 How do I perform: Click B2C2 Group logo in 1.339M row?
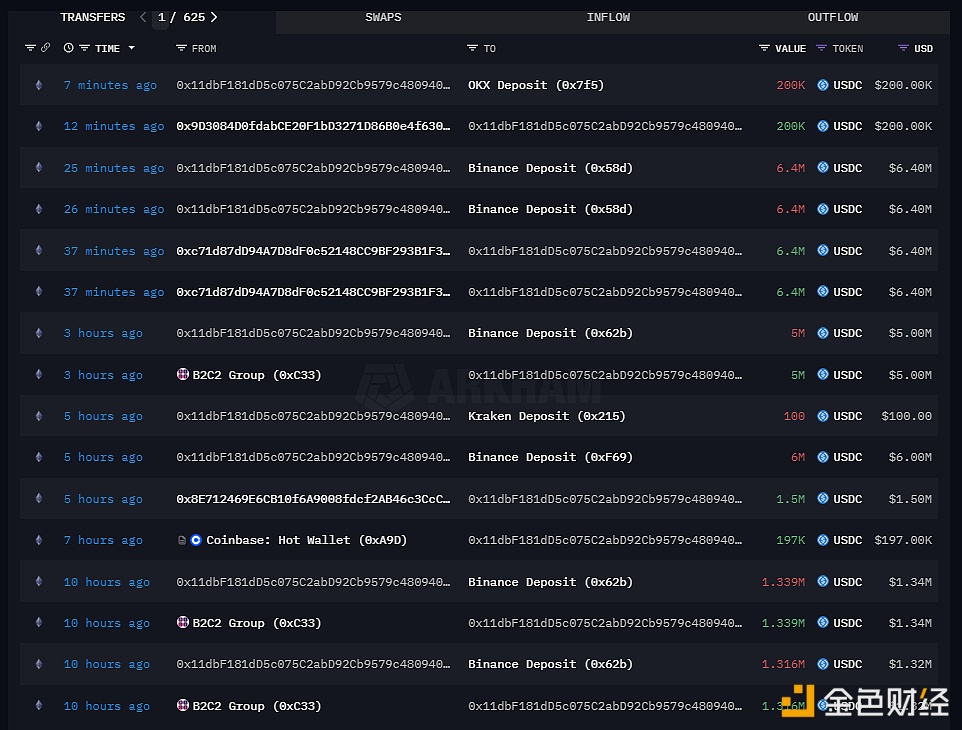tap(182, 622)
